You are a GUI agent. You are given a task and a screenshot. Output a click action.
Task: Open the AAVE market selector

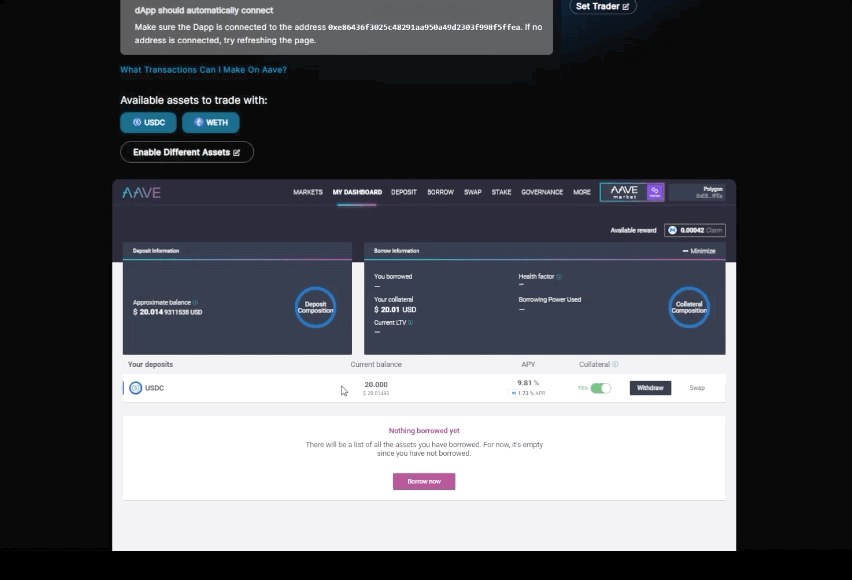coord(631,192)
